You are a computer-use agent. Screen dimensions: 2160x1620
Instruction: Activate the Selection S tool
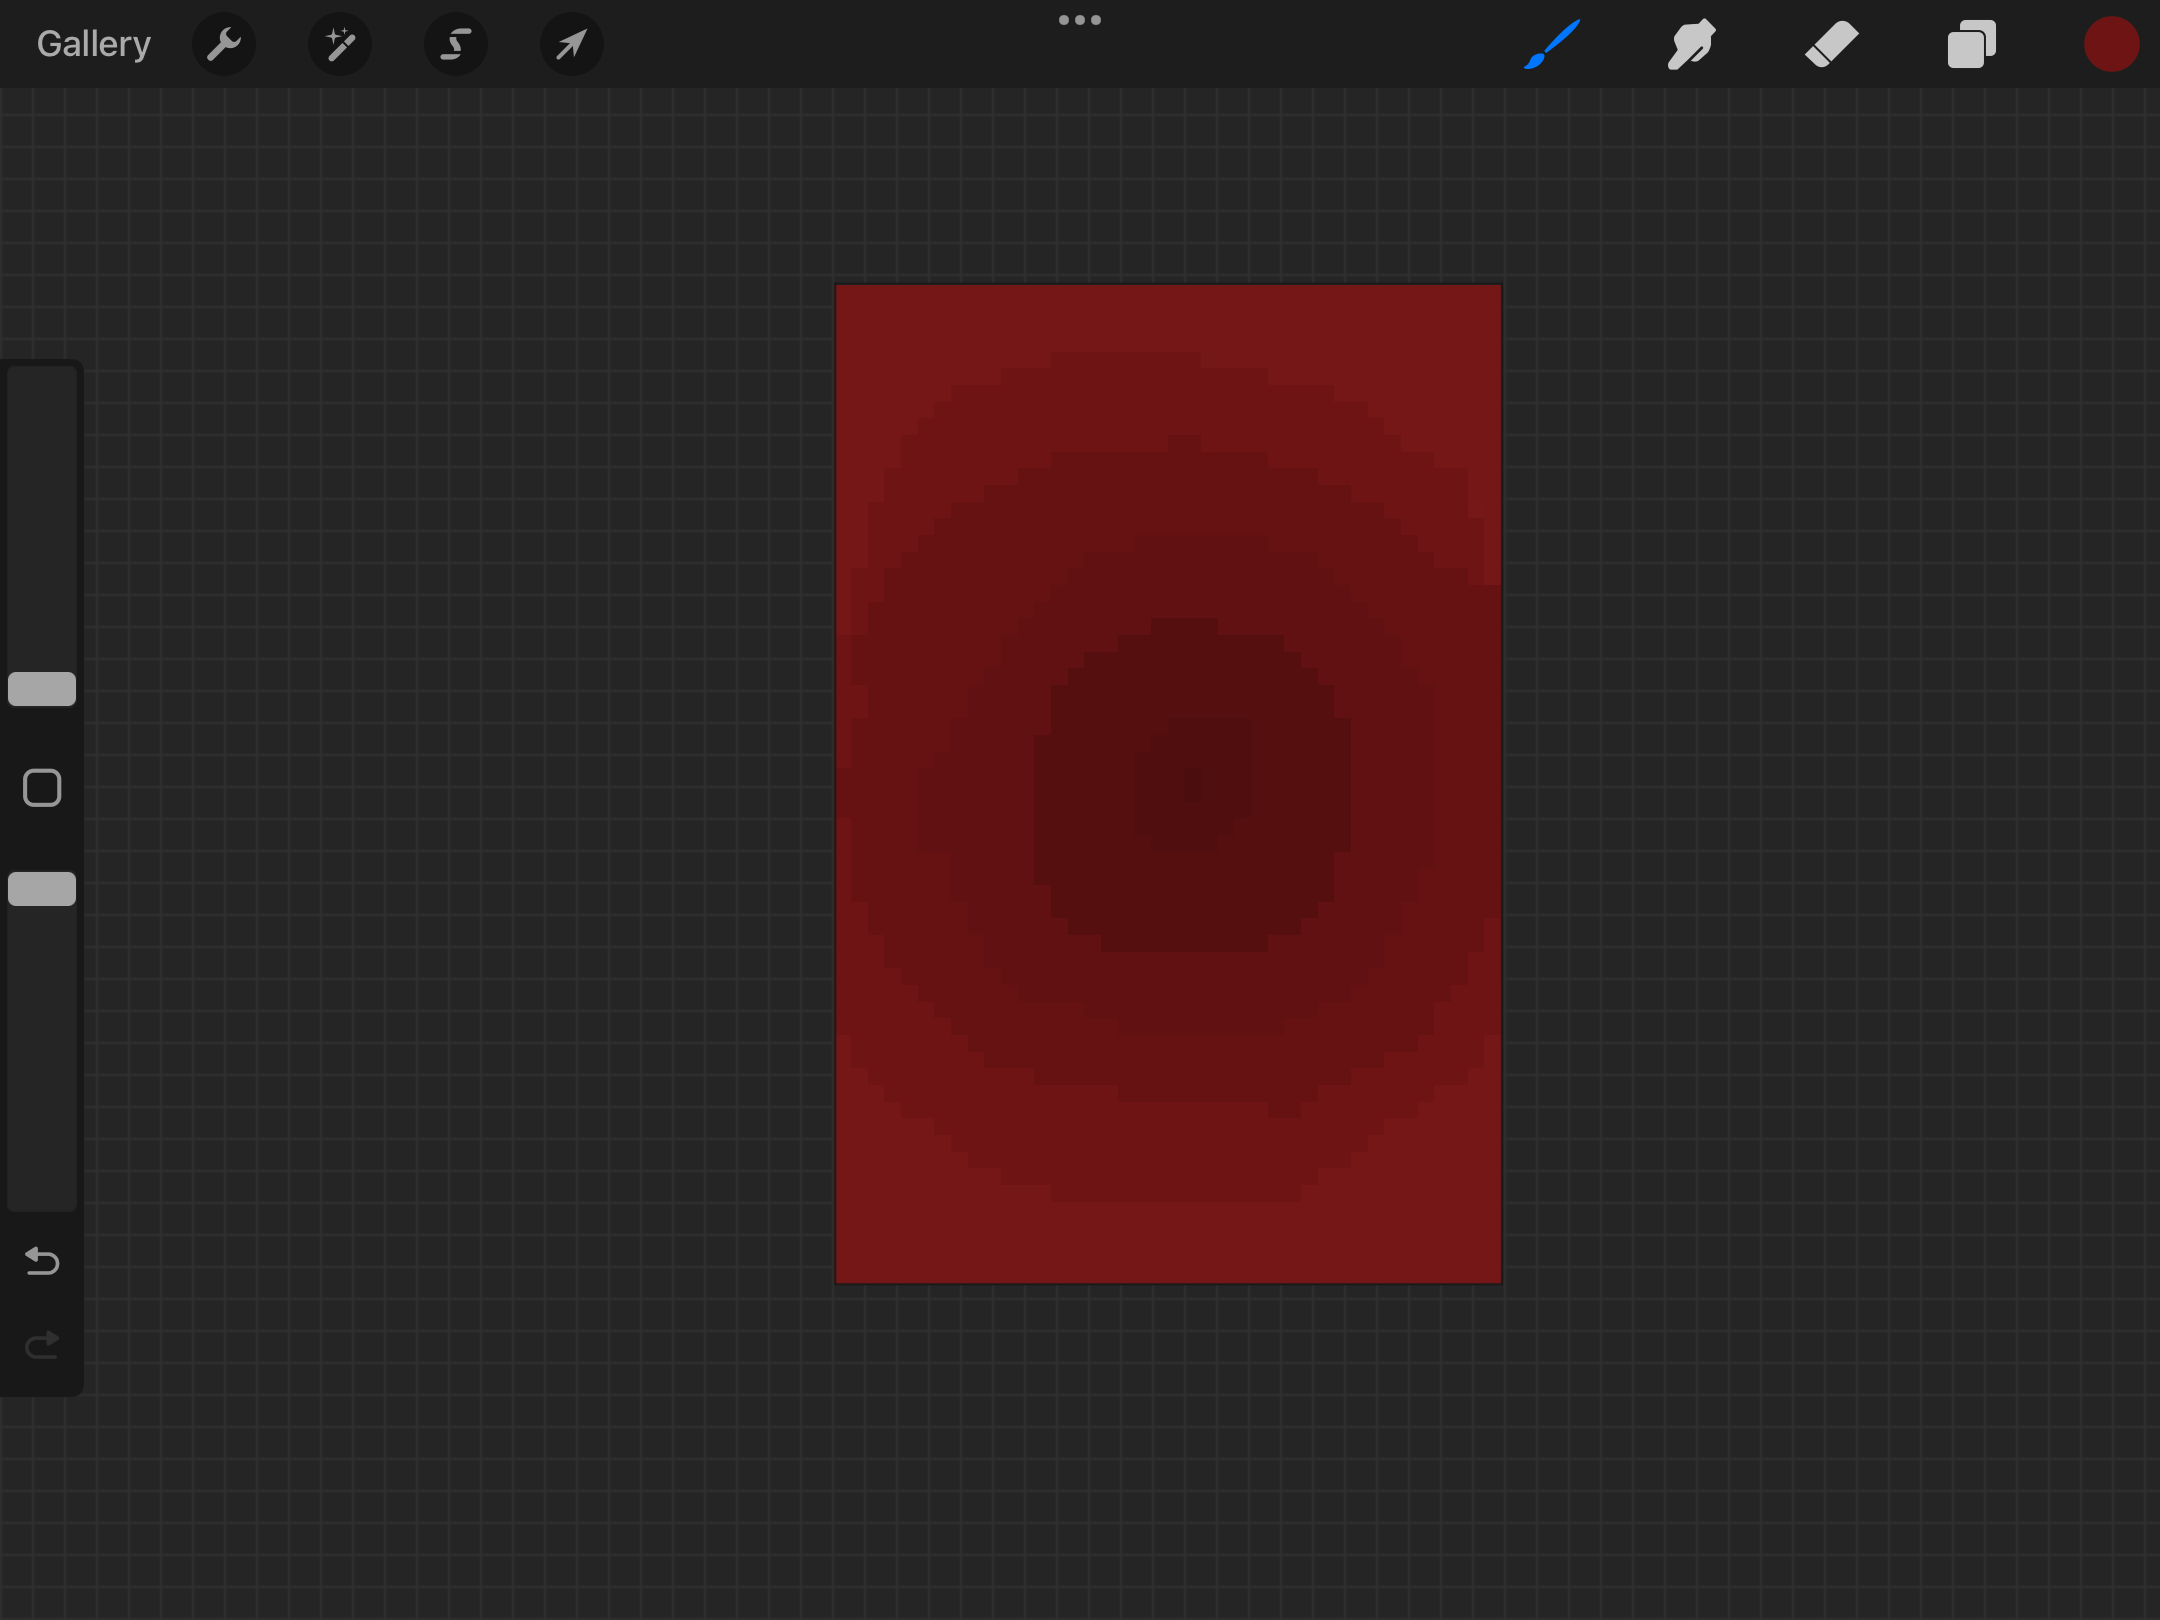456,44
